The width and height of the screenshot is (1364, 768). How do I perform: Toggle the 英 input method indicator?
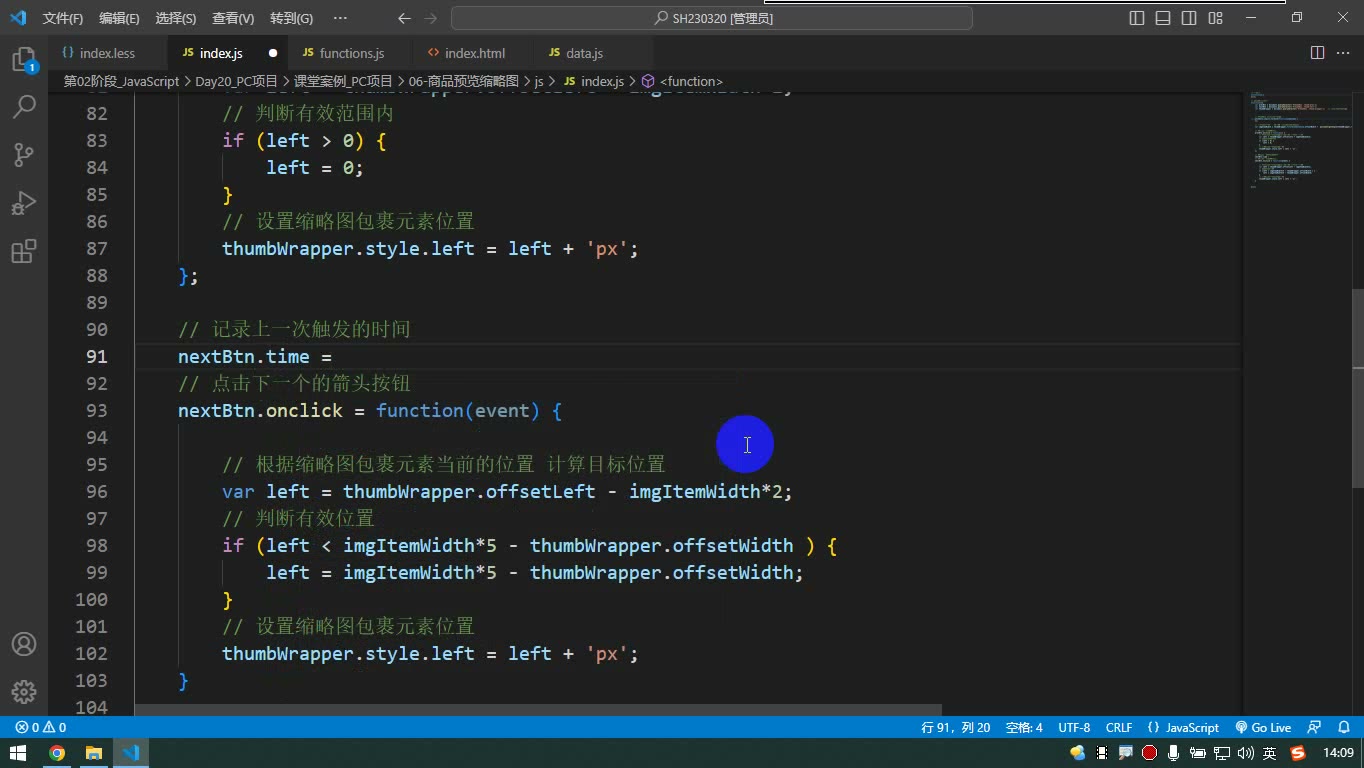[1270, 753]
